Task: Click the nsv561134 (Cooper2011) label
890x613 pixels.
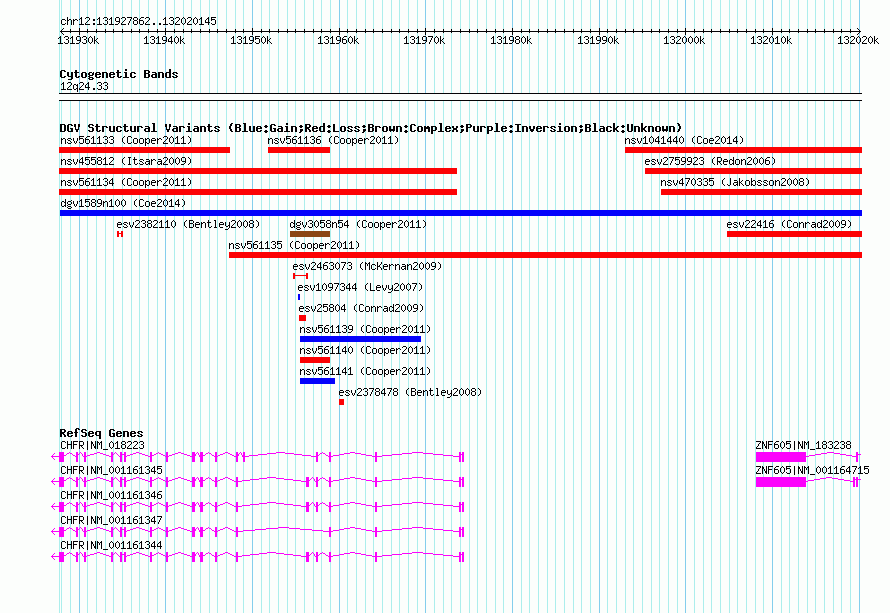Action: click(x=126, y=182)
